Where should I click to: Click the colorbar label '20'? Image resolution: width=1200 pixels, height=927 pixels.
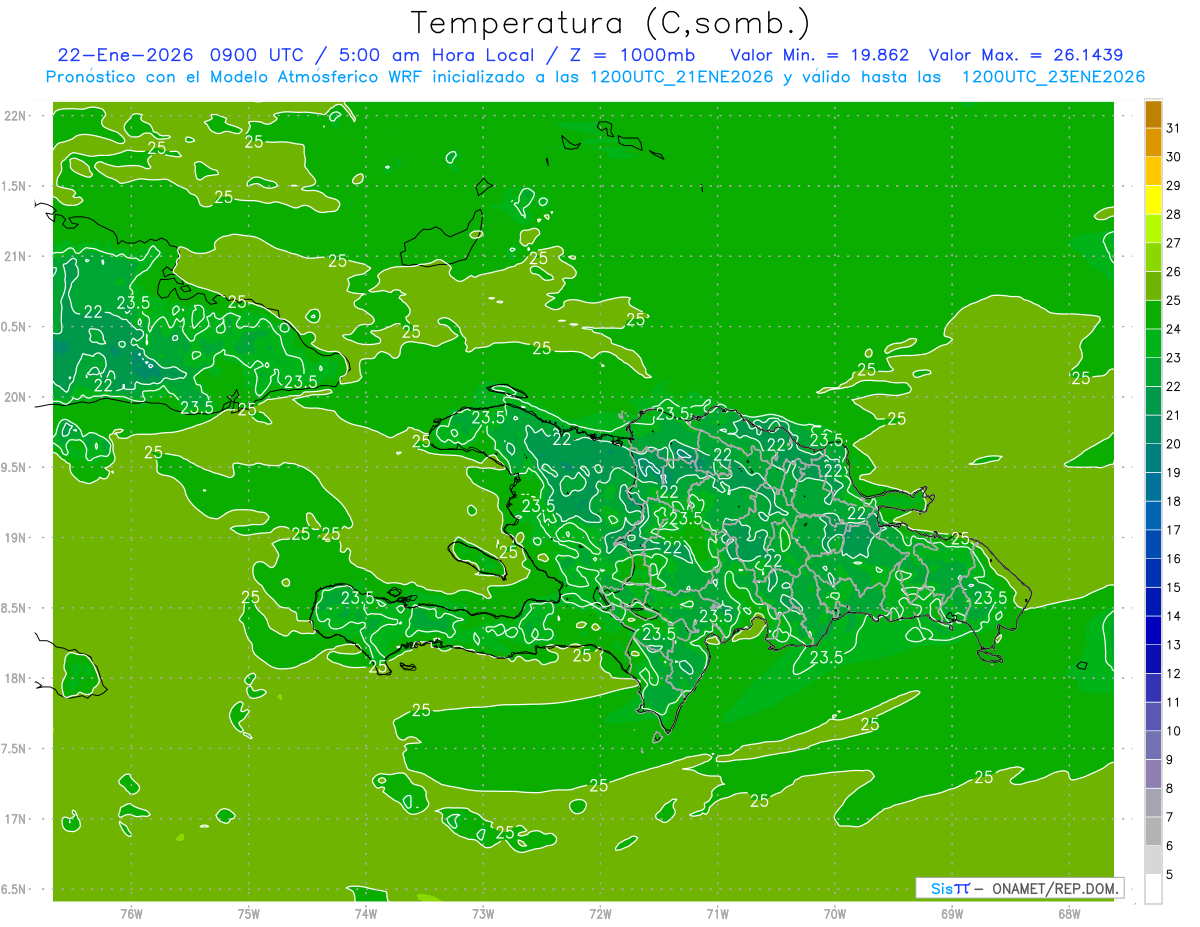click(x=1174, y=444)
